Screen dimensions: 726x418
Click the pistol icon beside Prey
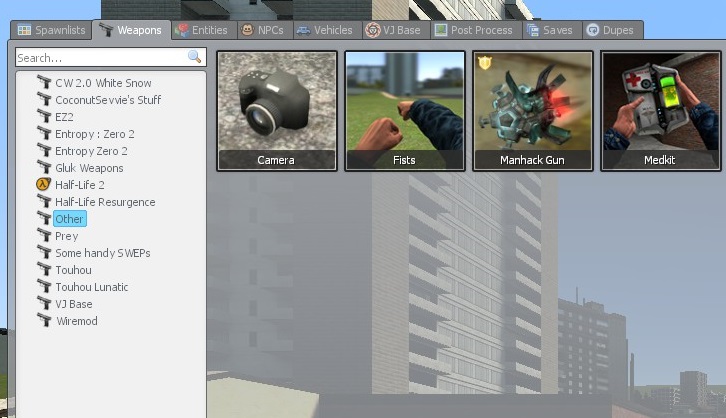[x=44, y=236]
